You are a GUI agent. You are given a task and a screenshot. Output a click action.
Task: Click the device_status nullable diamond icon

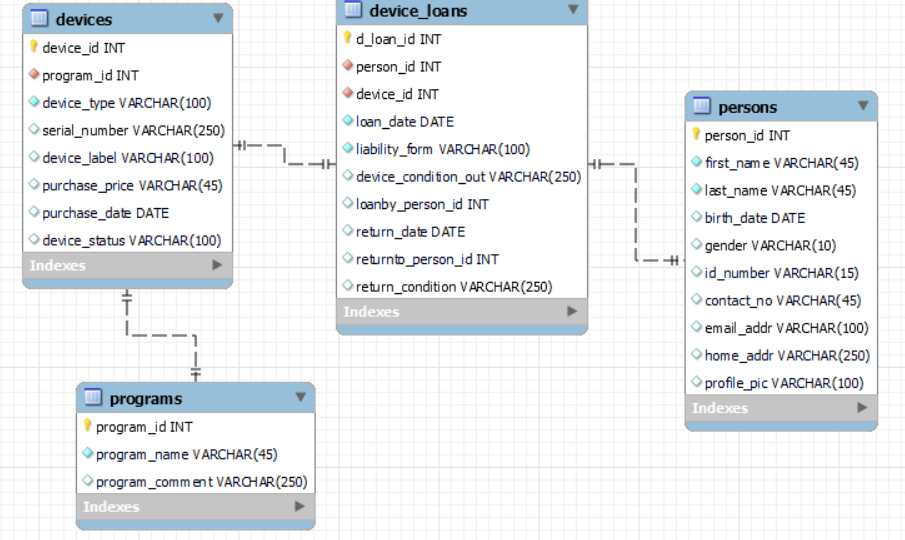[34, 239]
